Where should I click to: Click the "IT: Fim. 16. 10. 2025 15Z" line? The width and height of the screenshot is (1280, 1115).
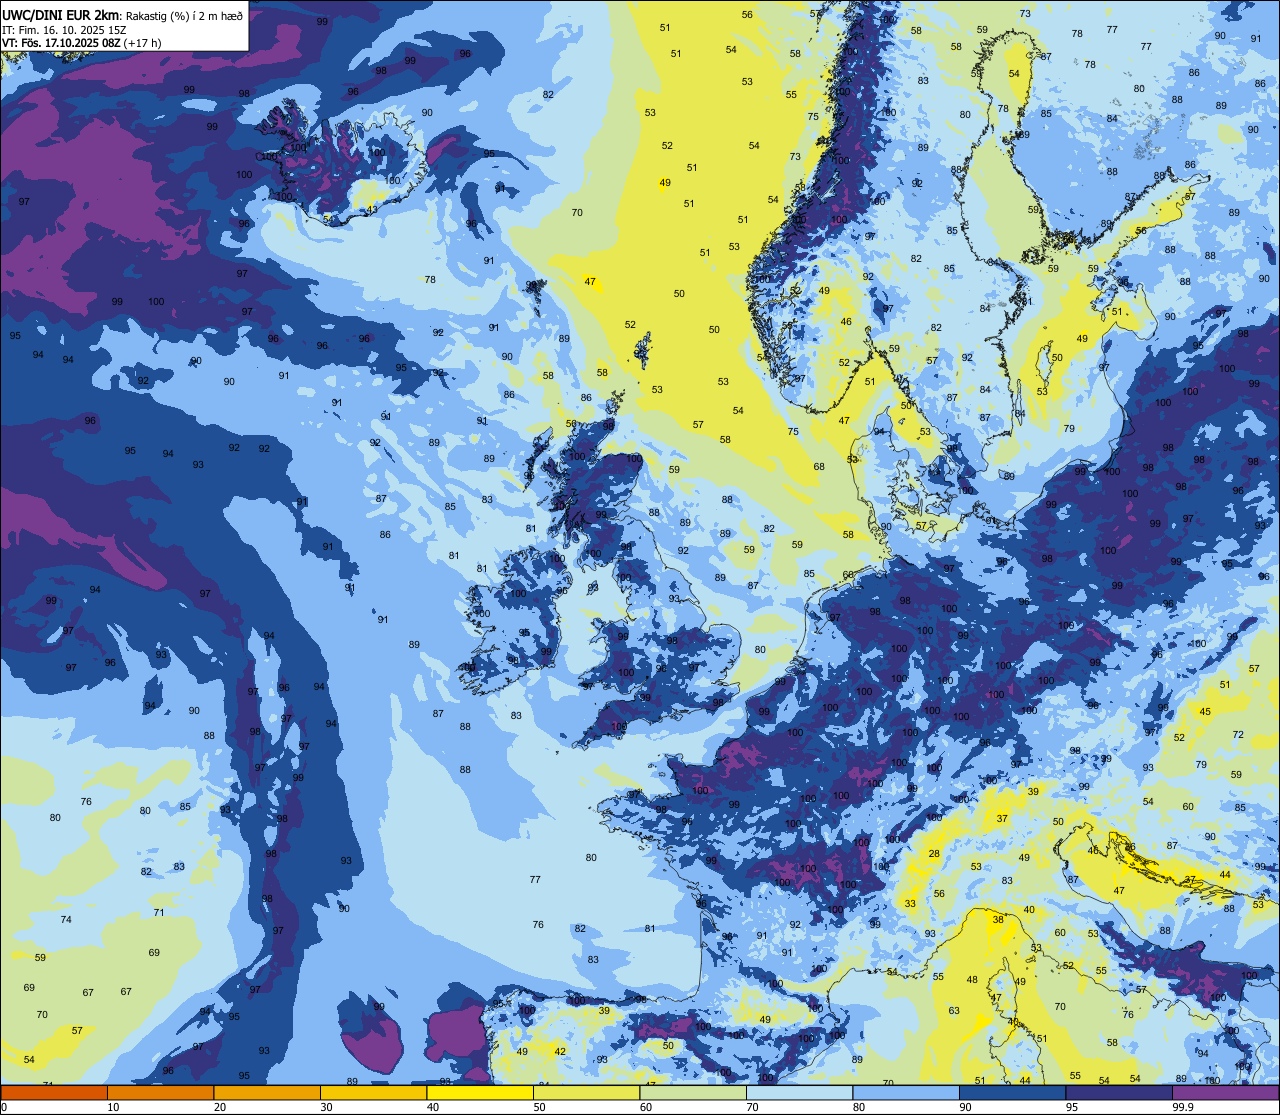[64, 29]
